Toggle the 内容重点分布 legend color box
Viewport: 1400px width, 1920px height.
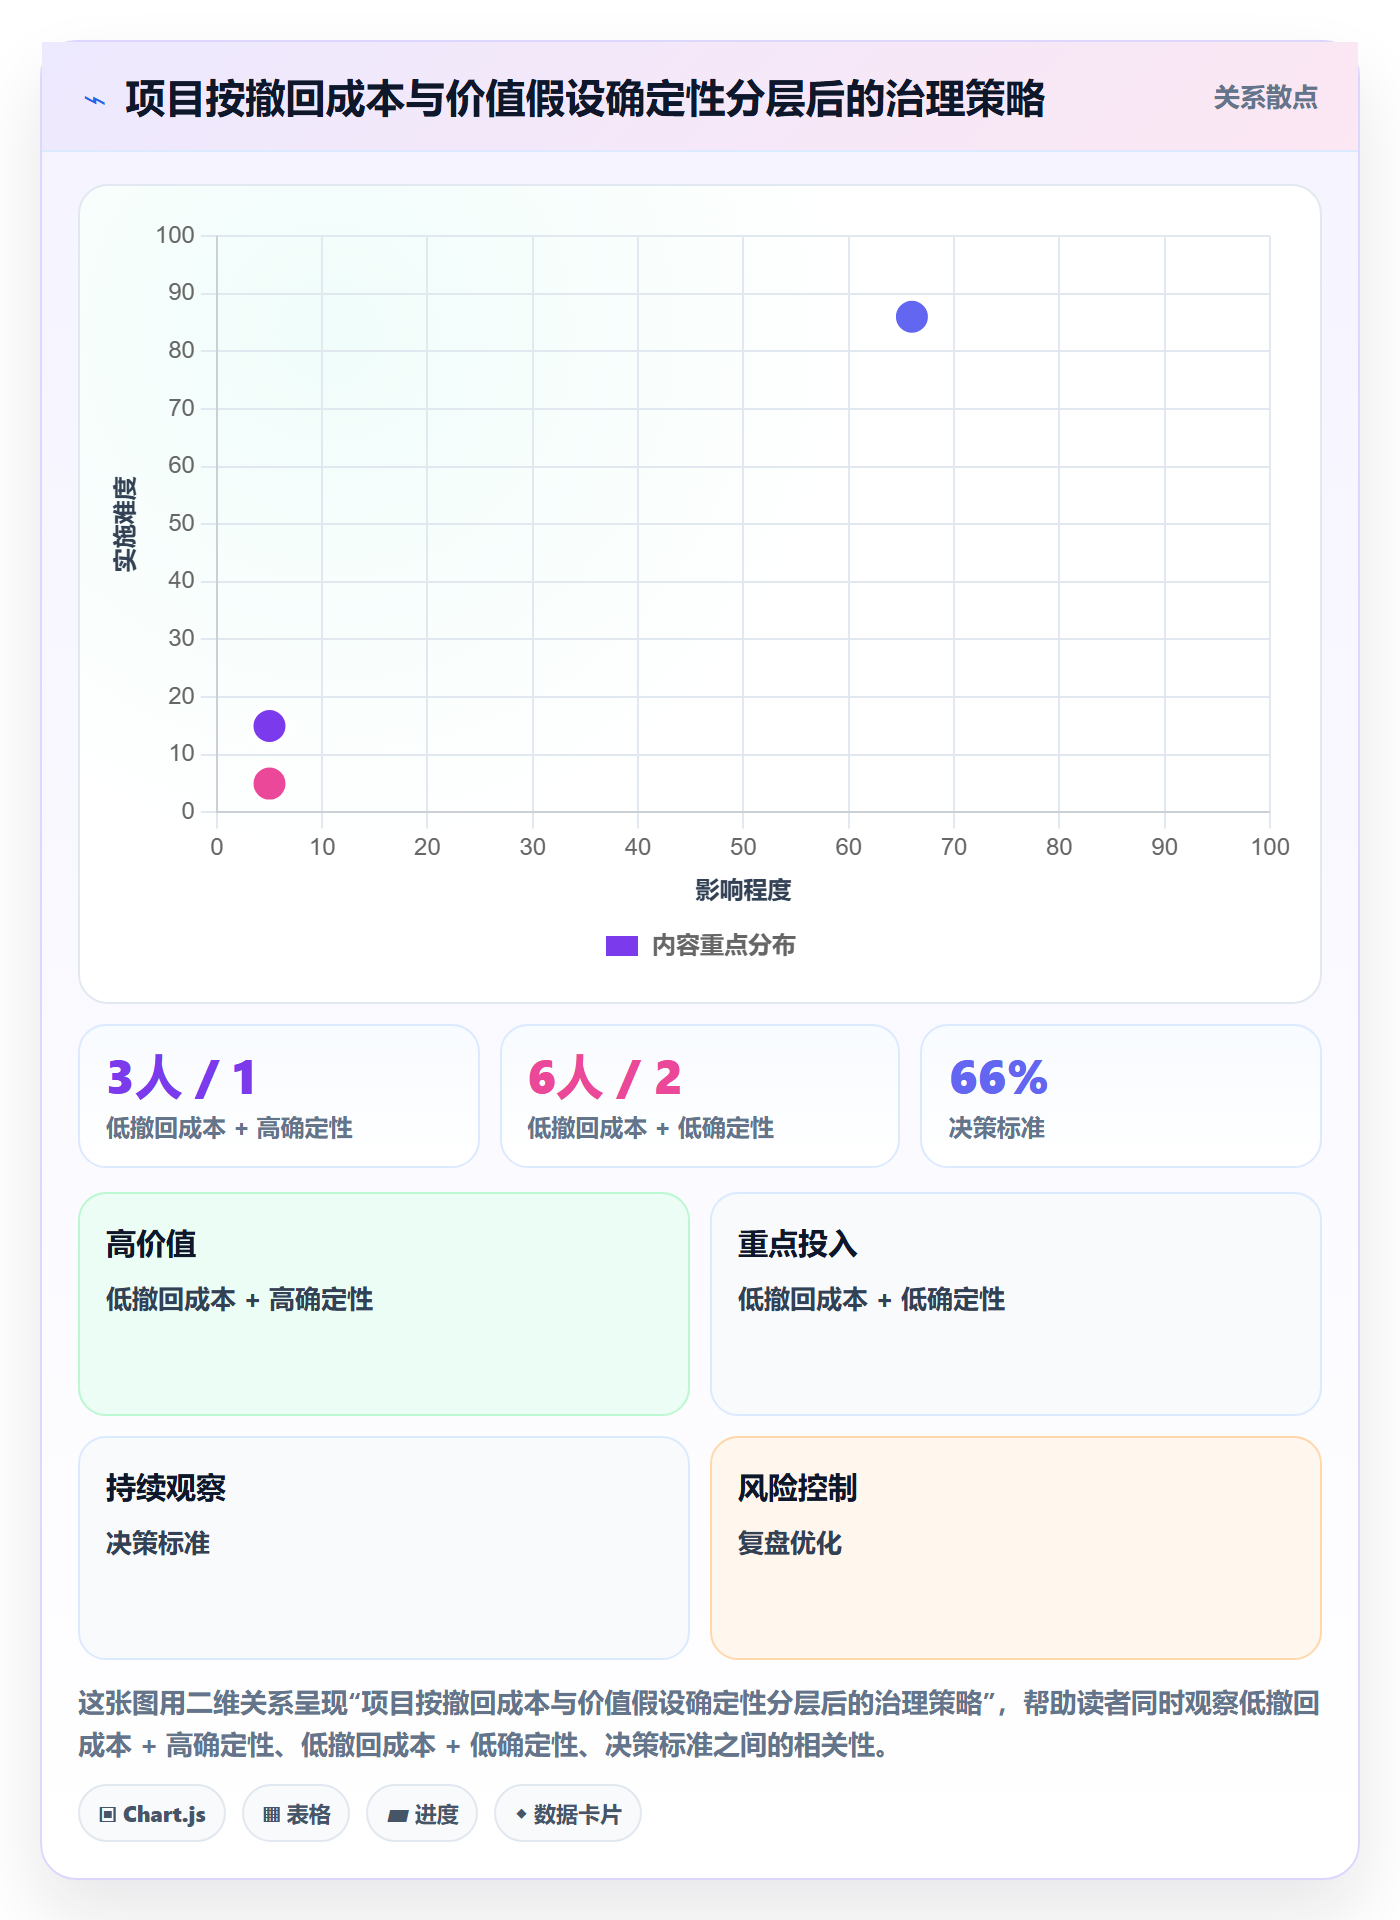click(621, 946)
